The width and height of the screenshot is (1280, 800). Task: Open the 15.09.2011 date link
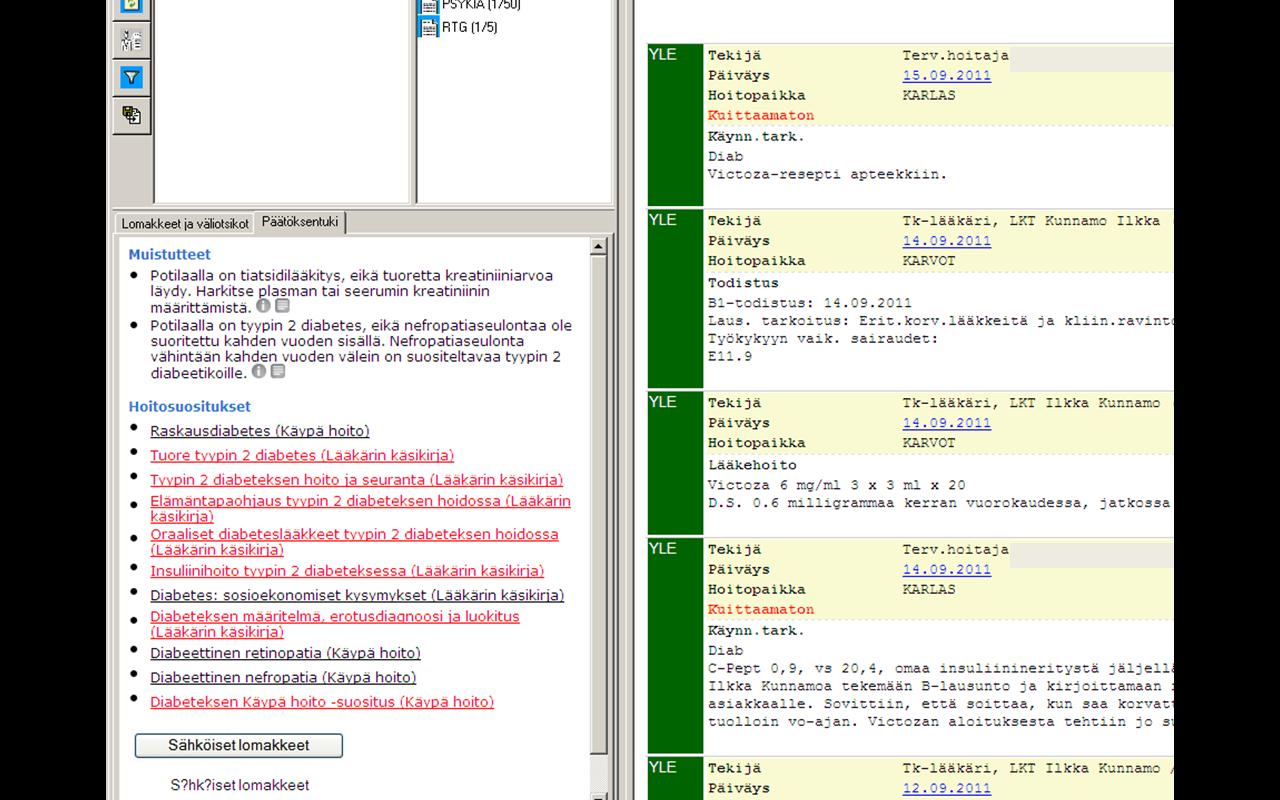click(x=947, y=75)
